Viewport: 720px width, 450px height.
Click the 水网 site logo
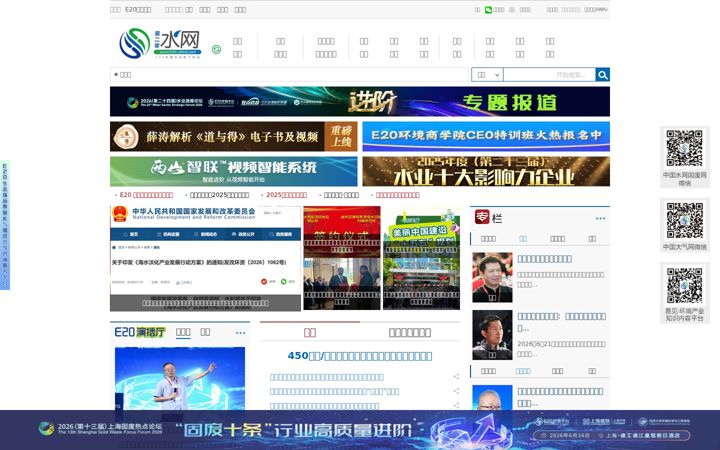click(160, 44)
